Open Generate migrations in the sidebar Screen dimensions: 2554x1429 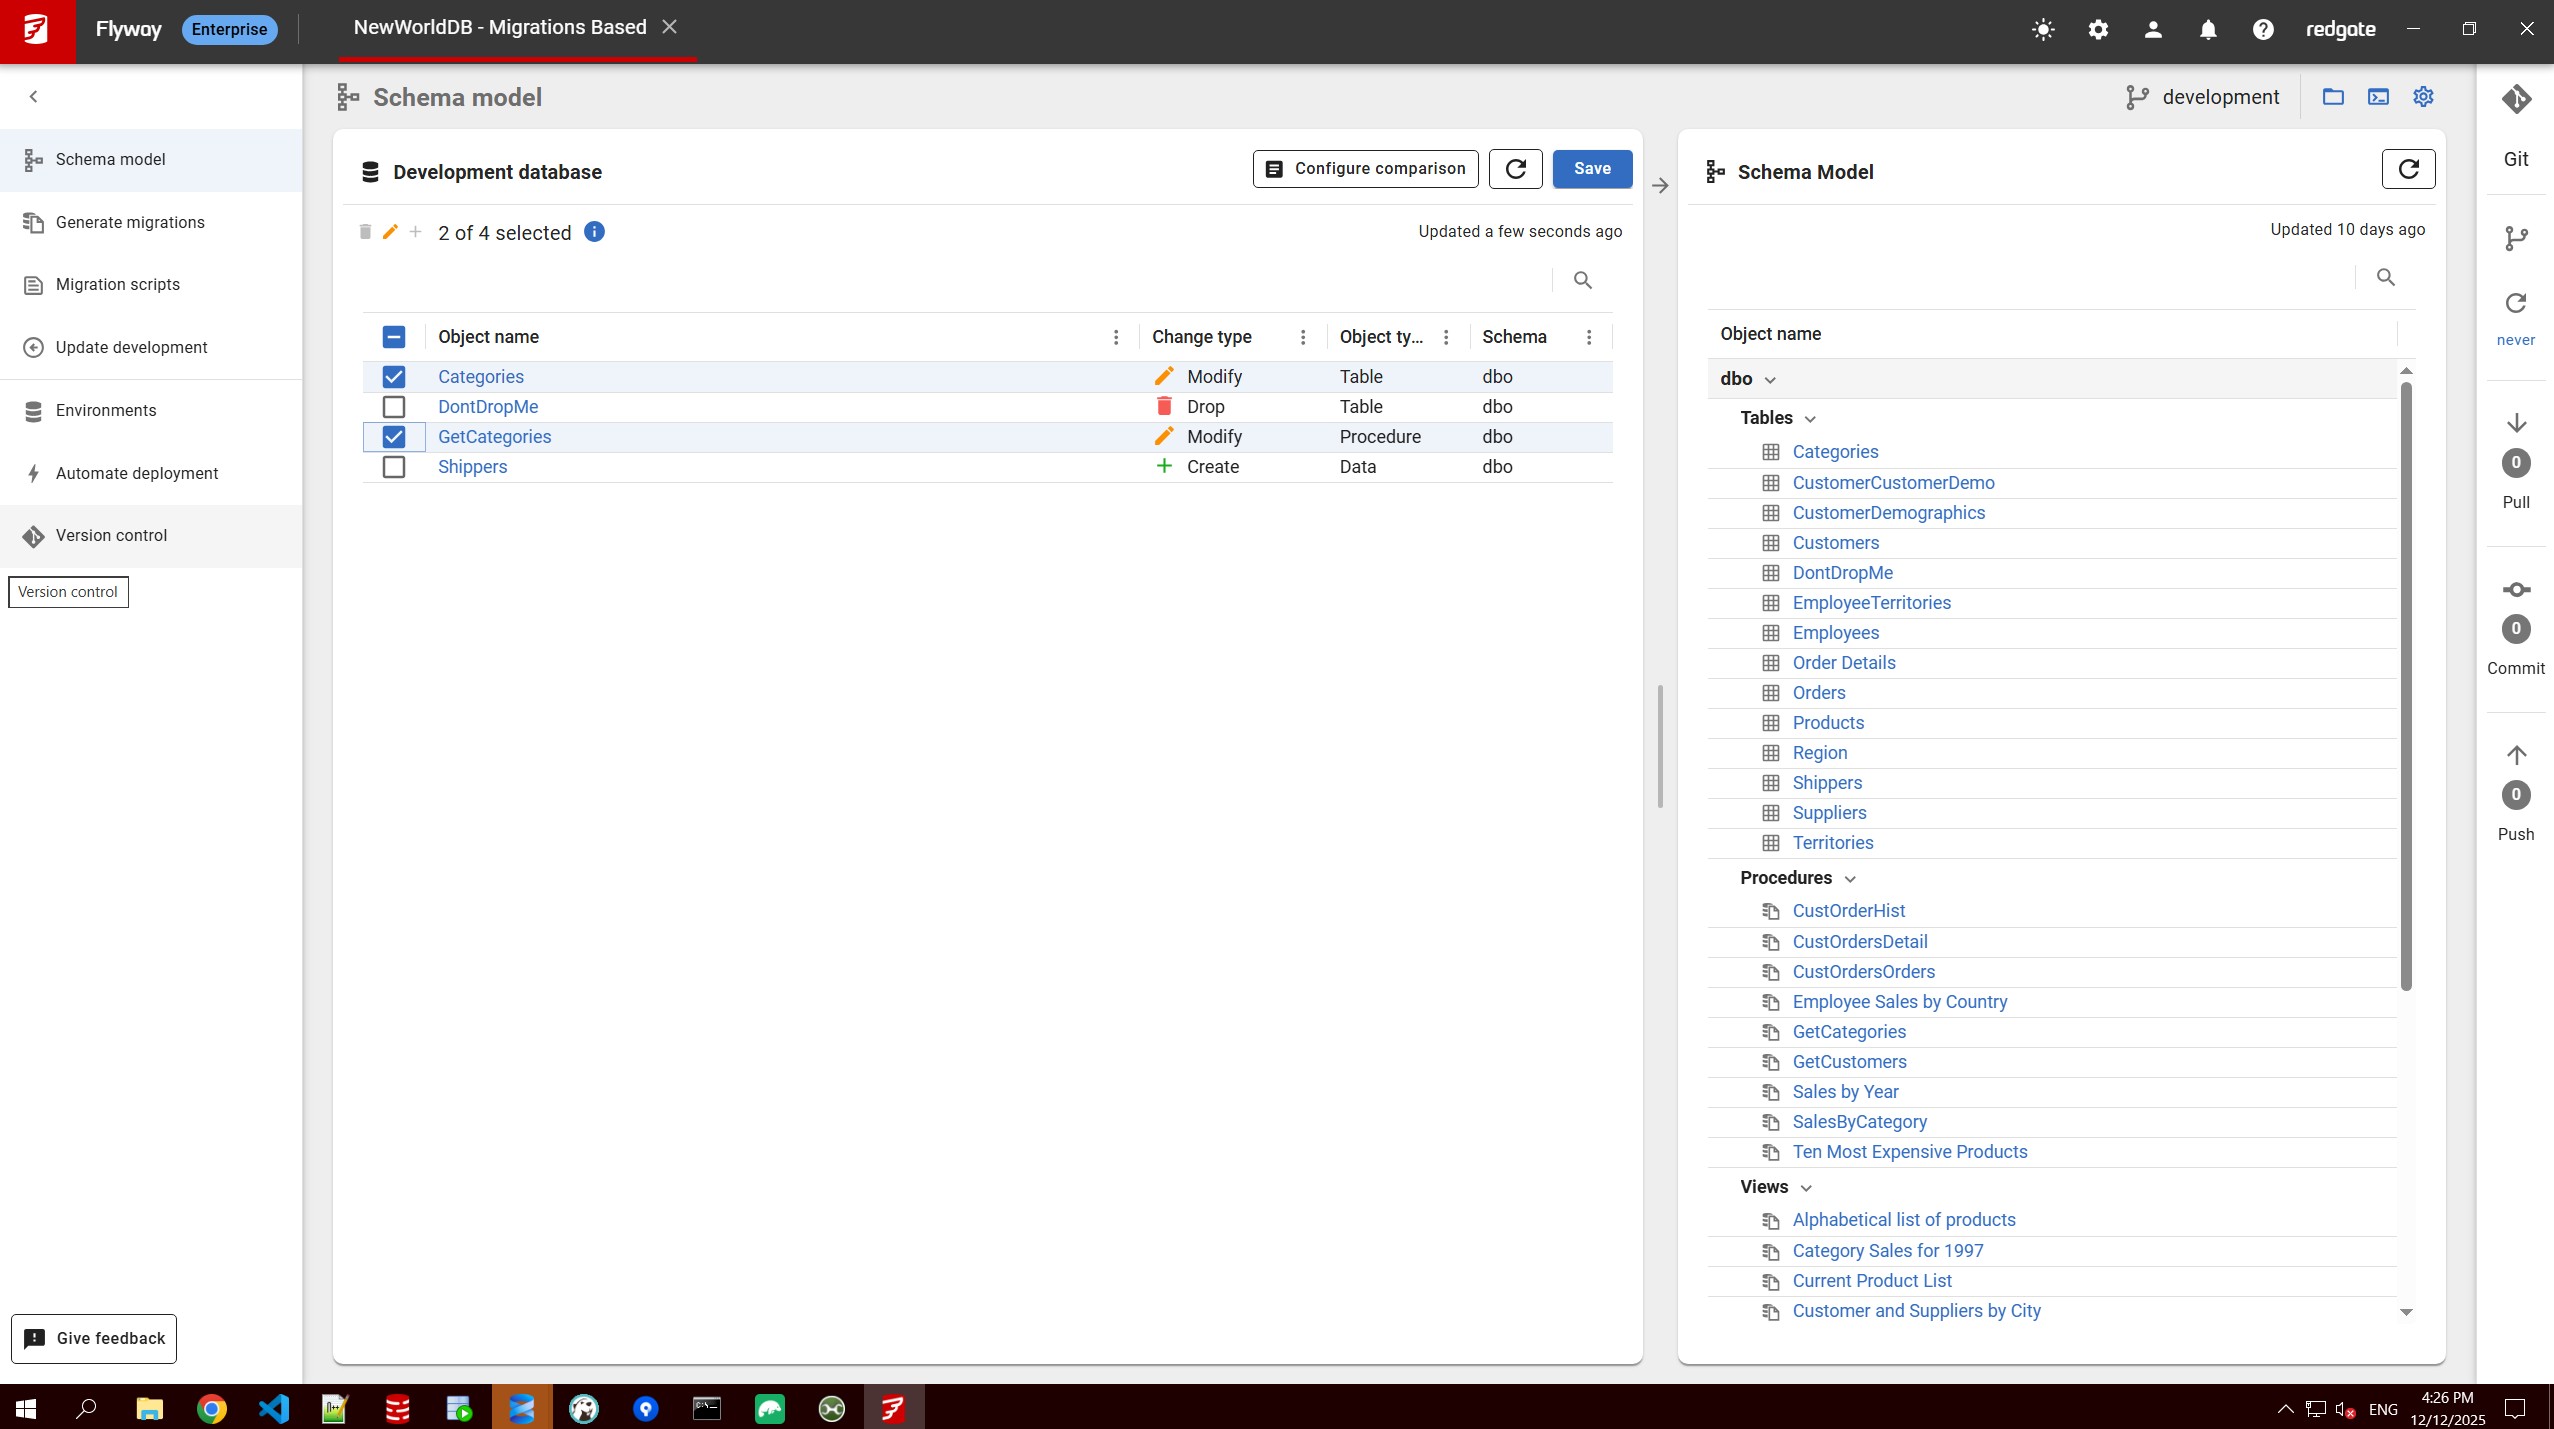tap(130, 222)
